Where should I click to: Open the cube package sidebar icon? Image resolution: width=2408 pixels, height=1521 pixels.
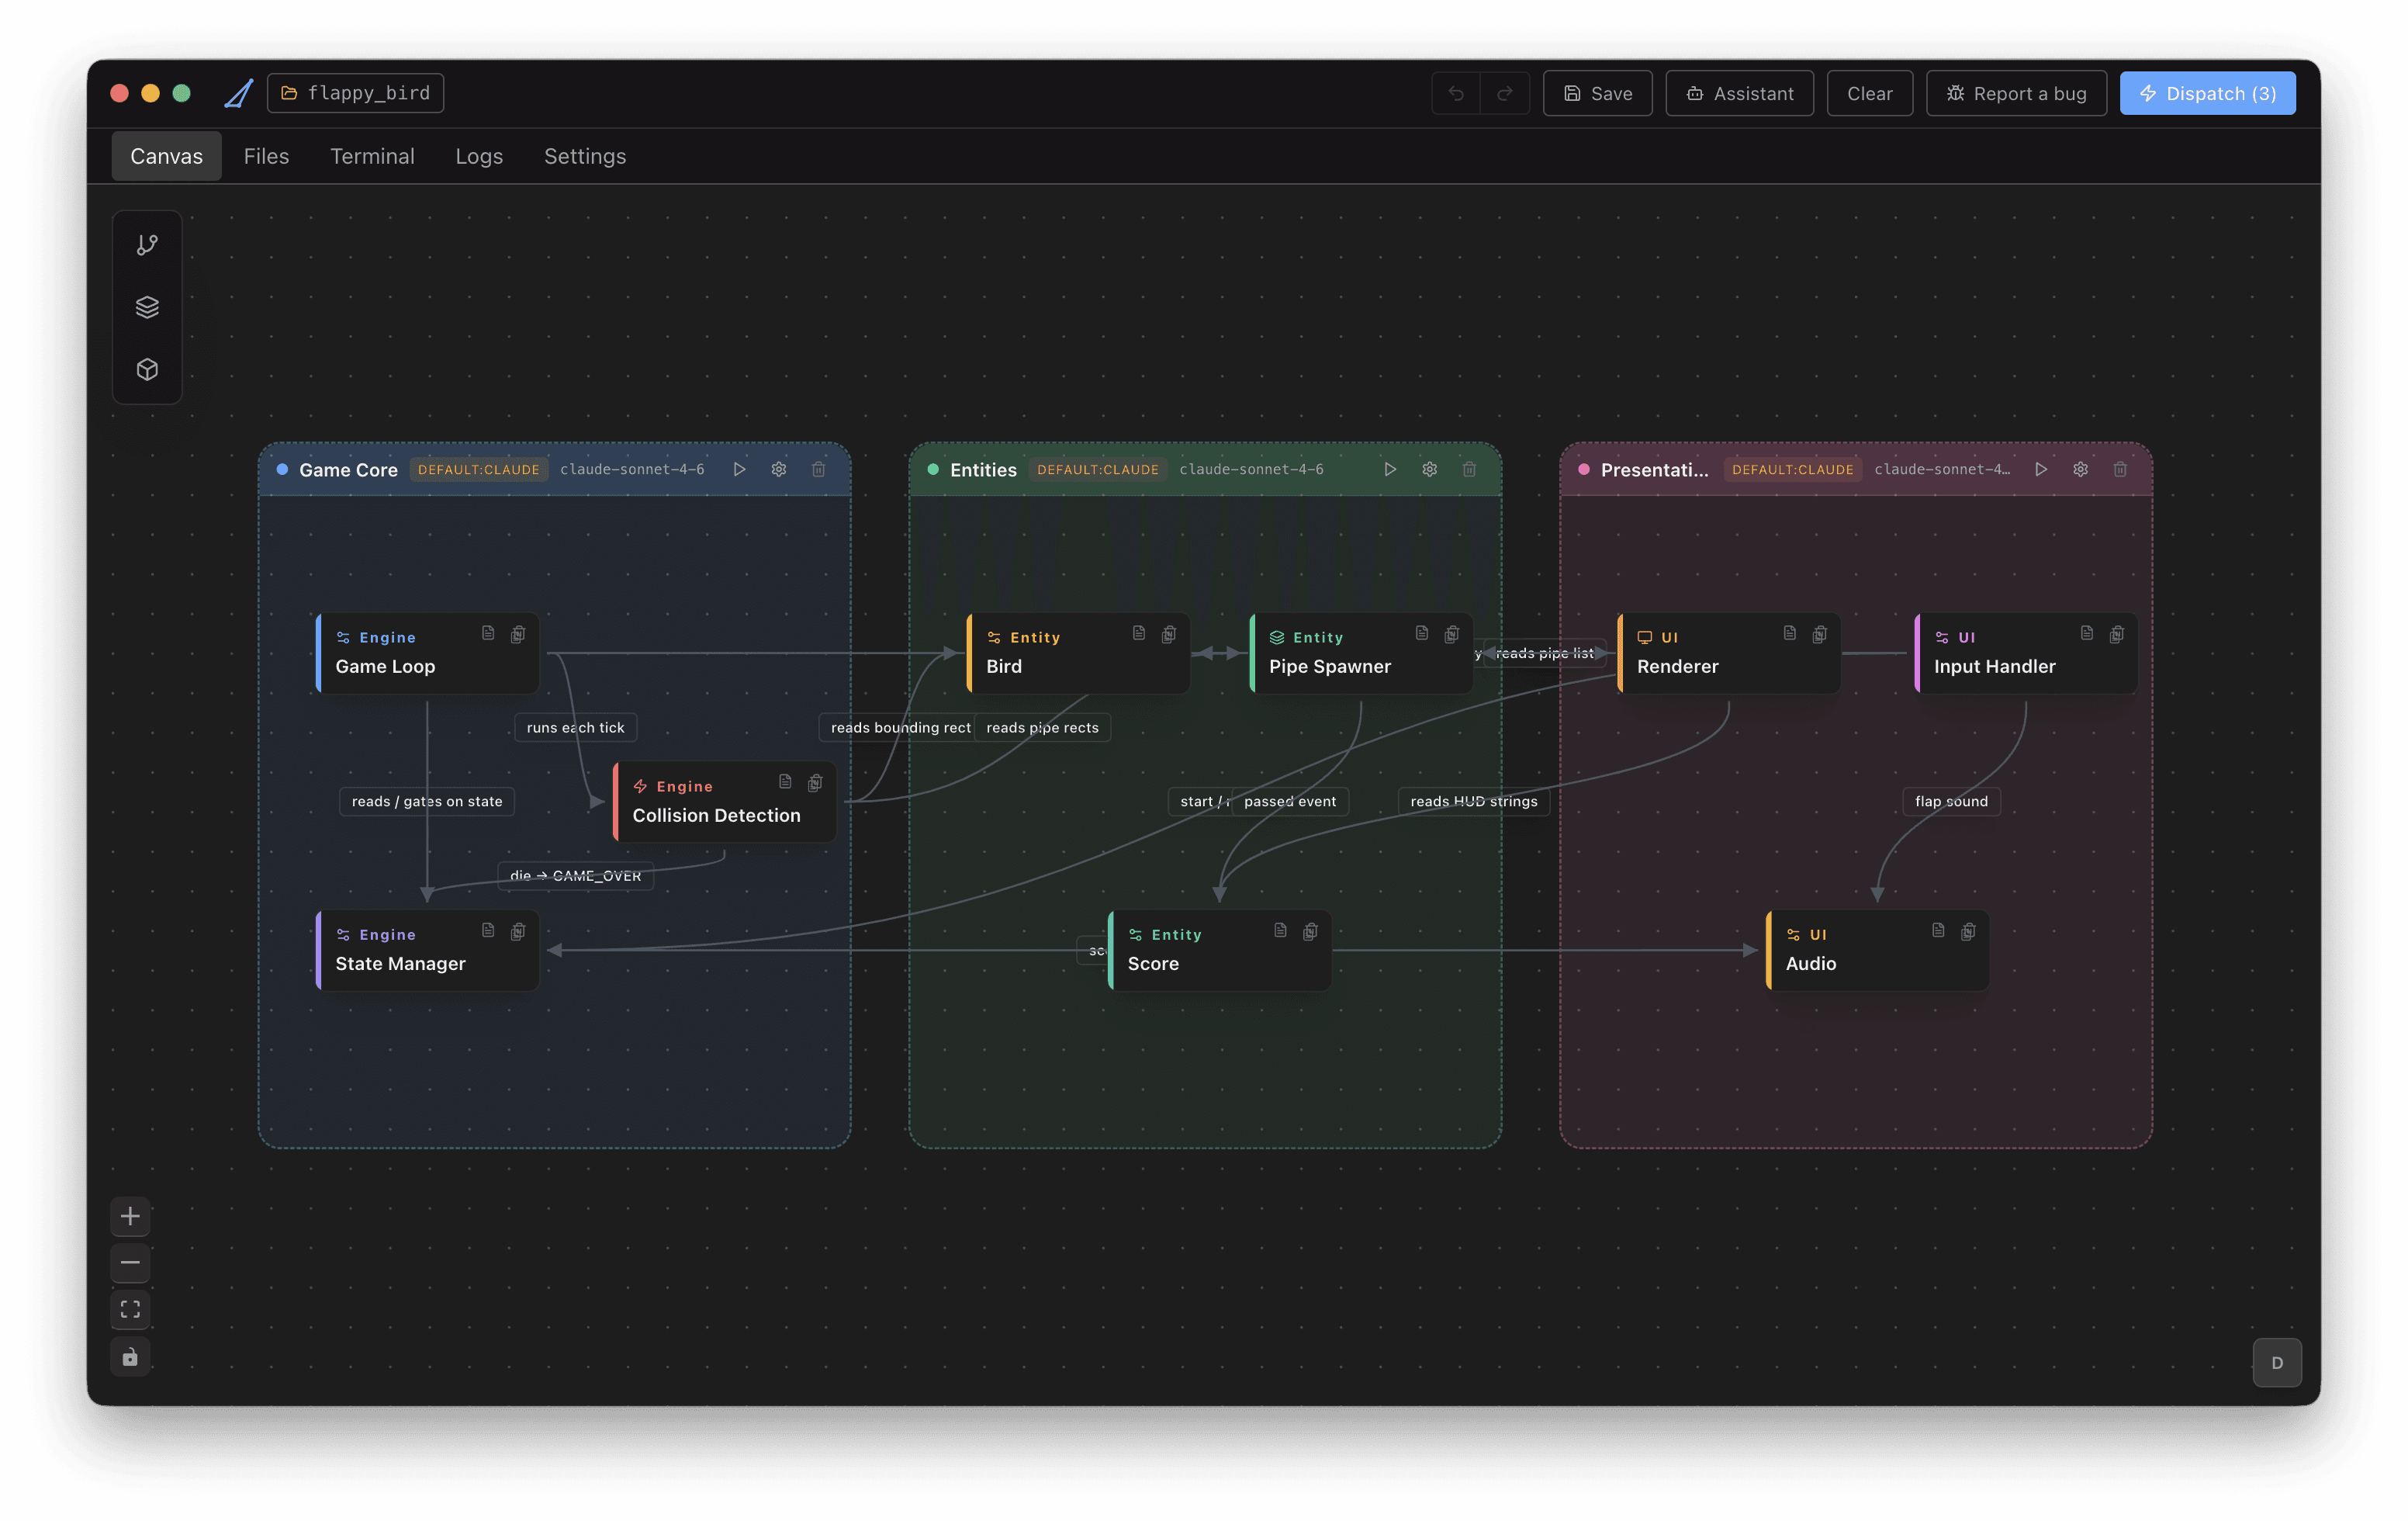pos(147,369)
